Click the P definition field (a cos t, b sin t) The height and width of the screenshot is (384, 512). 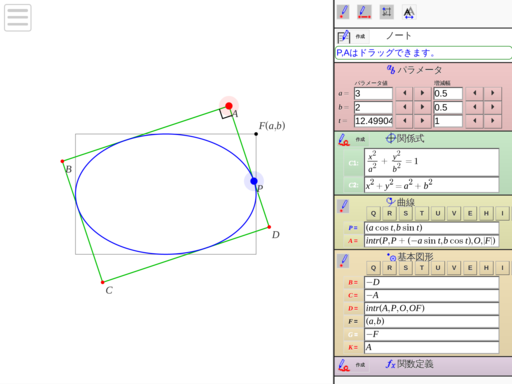click(432, 228)
